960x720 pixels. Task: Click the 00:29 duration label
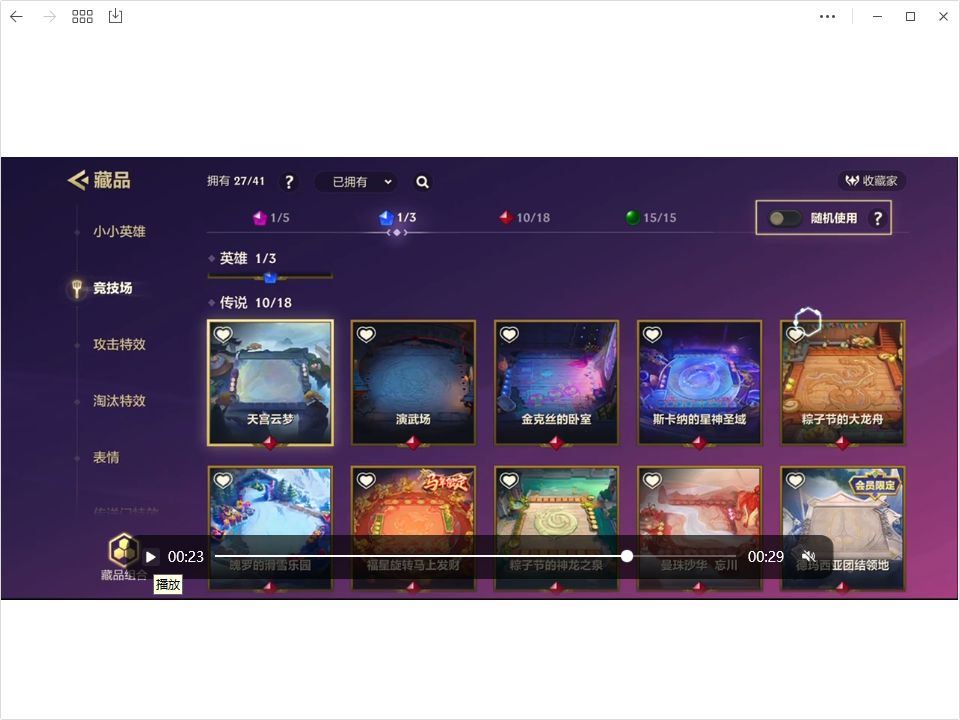[x=766, y=557]
